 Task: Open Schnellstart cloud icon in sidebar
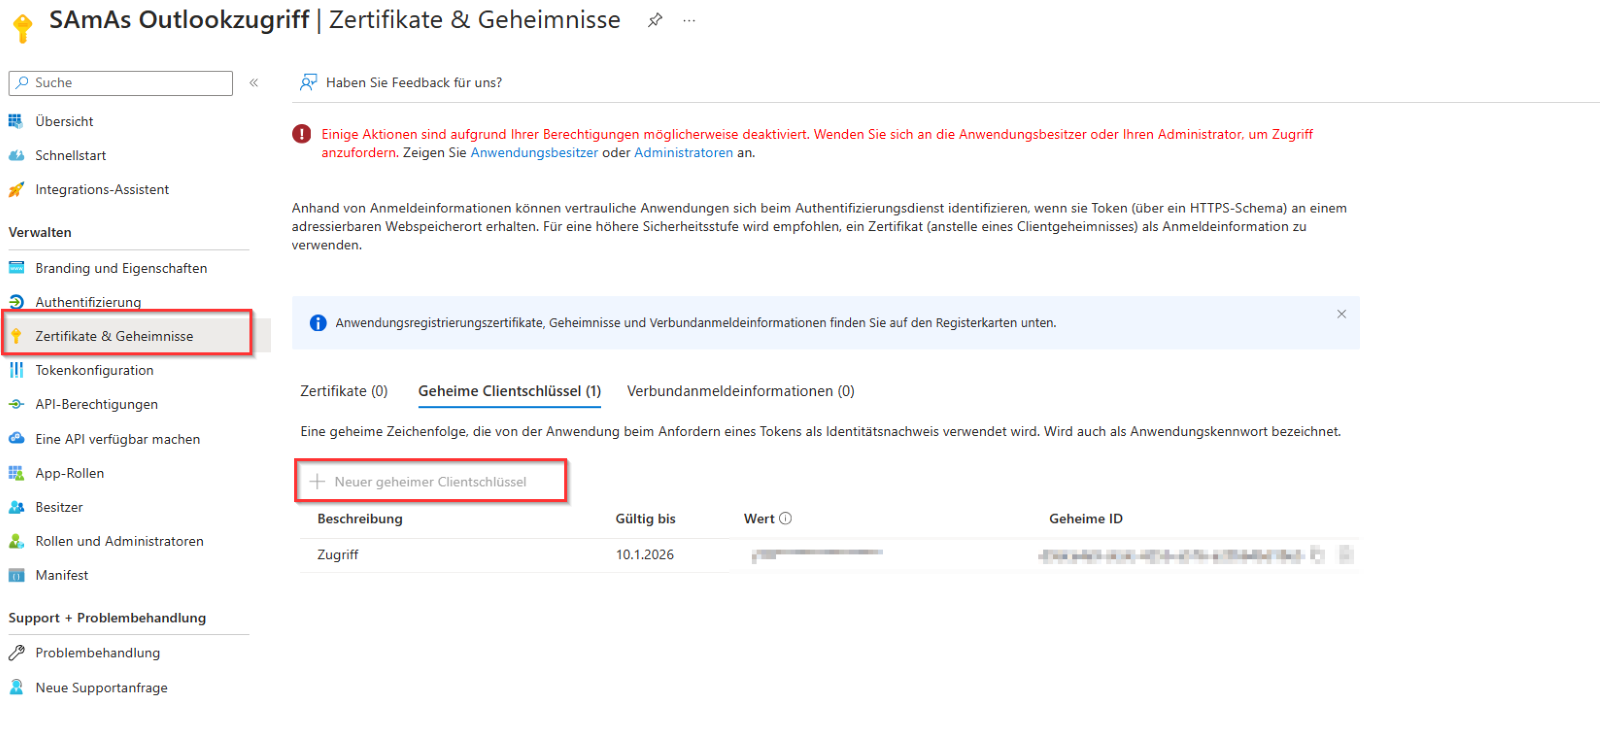pos(16,155)
